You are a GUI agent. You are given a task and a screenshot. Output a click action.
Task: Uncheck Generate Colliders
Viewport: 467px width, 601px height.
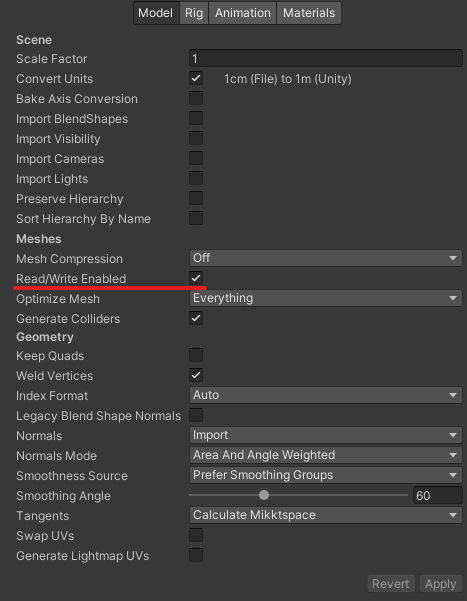tap(196, 318)
